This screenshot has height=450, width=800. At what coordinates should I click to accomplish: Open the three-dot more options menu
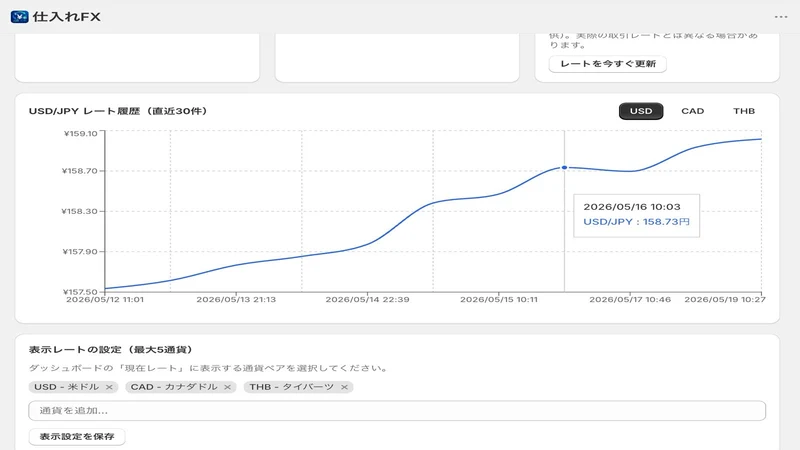coord(781,17)
